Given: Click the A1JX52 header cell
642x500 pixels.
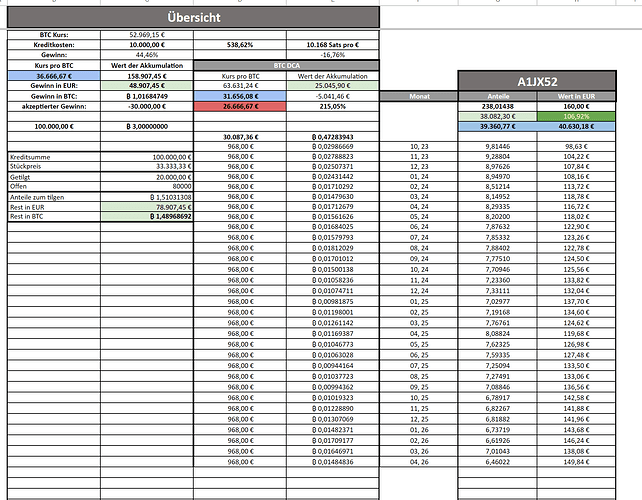Looking at the screenshot, I should pos(537,81).
